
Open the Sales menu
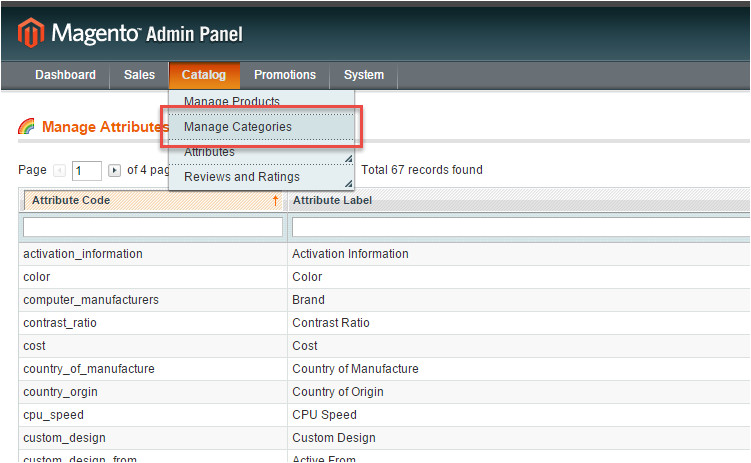click(x=139, y=75)
